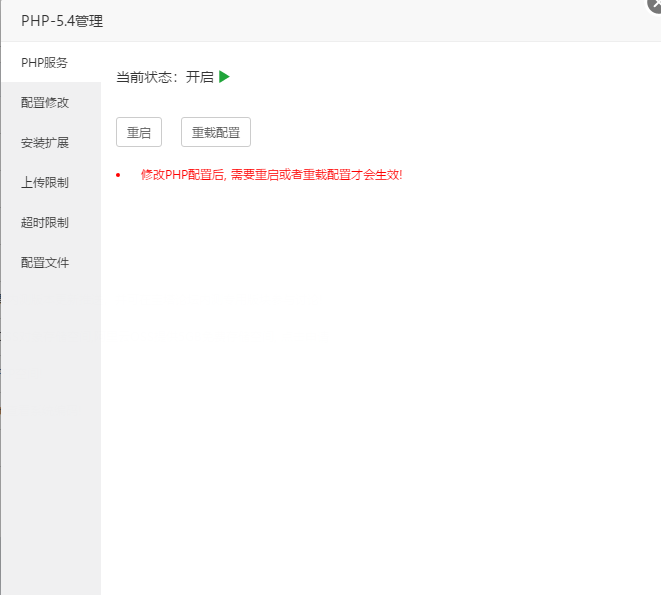Go to the 超时限制 tab
The width and height of the screenshot is (661, 595).
click(51, 223)
